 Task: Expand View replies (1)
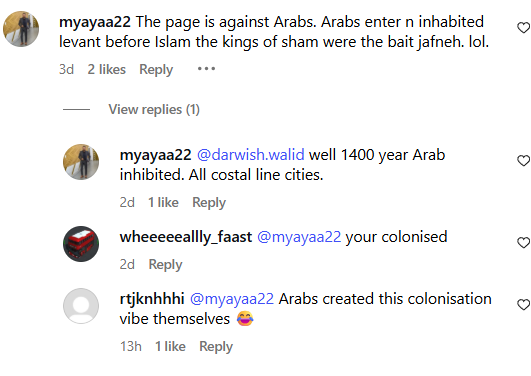point(154,109)
